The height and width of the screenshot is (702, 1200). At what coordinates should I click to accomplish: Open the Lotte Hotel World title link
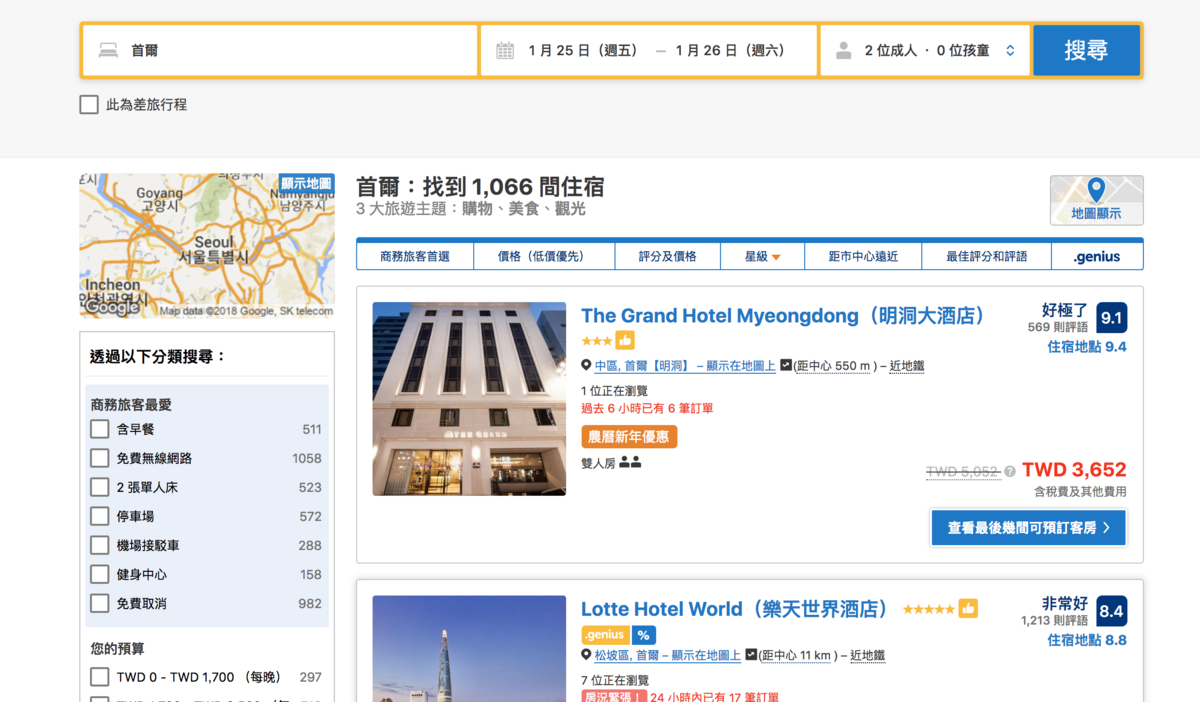pos(735,609)
